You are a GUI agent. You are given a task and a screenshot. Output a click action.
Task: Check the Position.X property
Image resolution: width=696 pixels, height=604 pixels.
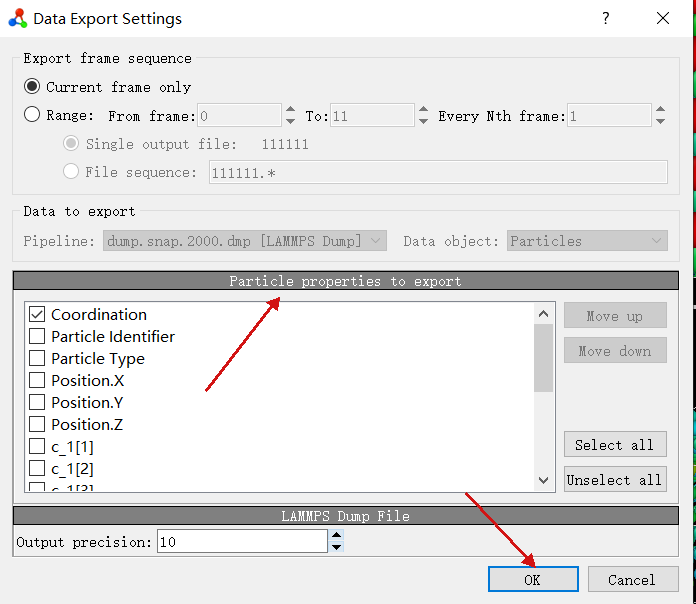37,380
